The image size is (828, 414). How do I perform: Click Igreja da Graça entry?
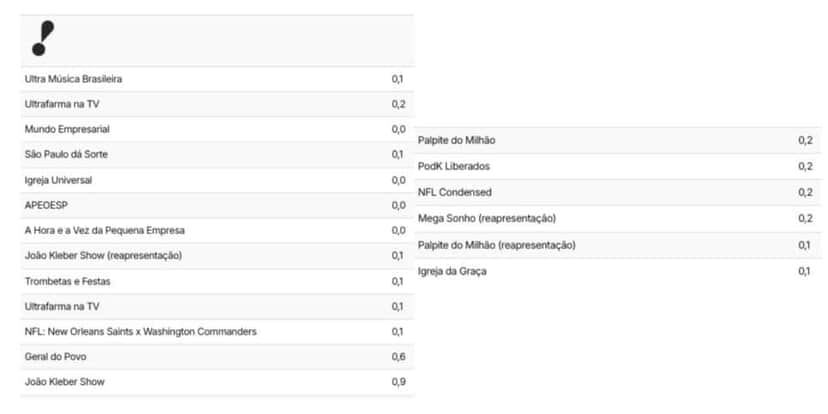618,271
